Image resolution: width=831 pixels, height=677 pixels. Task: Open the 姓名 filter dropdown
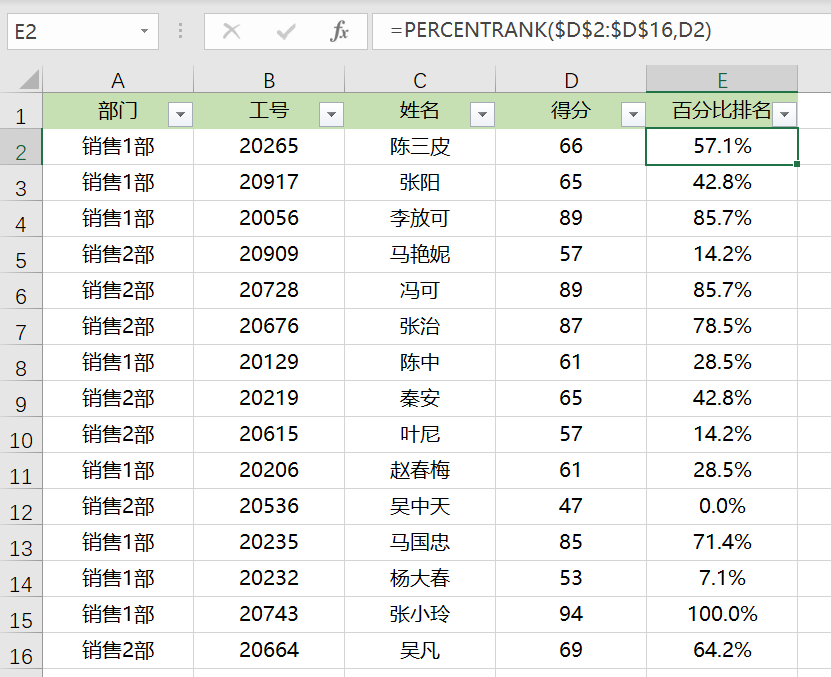pos(482,114)
